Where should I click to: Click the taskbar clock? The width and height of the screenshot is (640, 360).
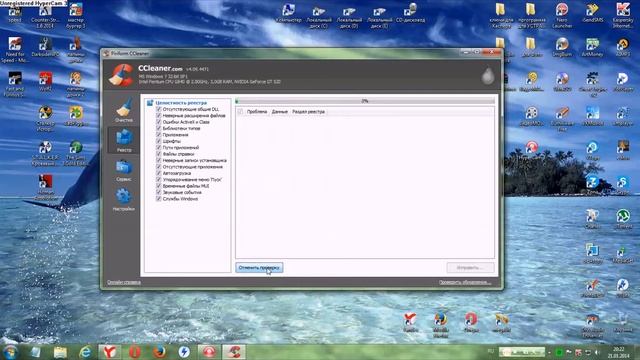click(619, 352)
